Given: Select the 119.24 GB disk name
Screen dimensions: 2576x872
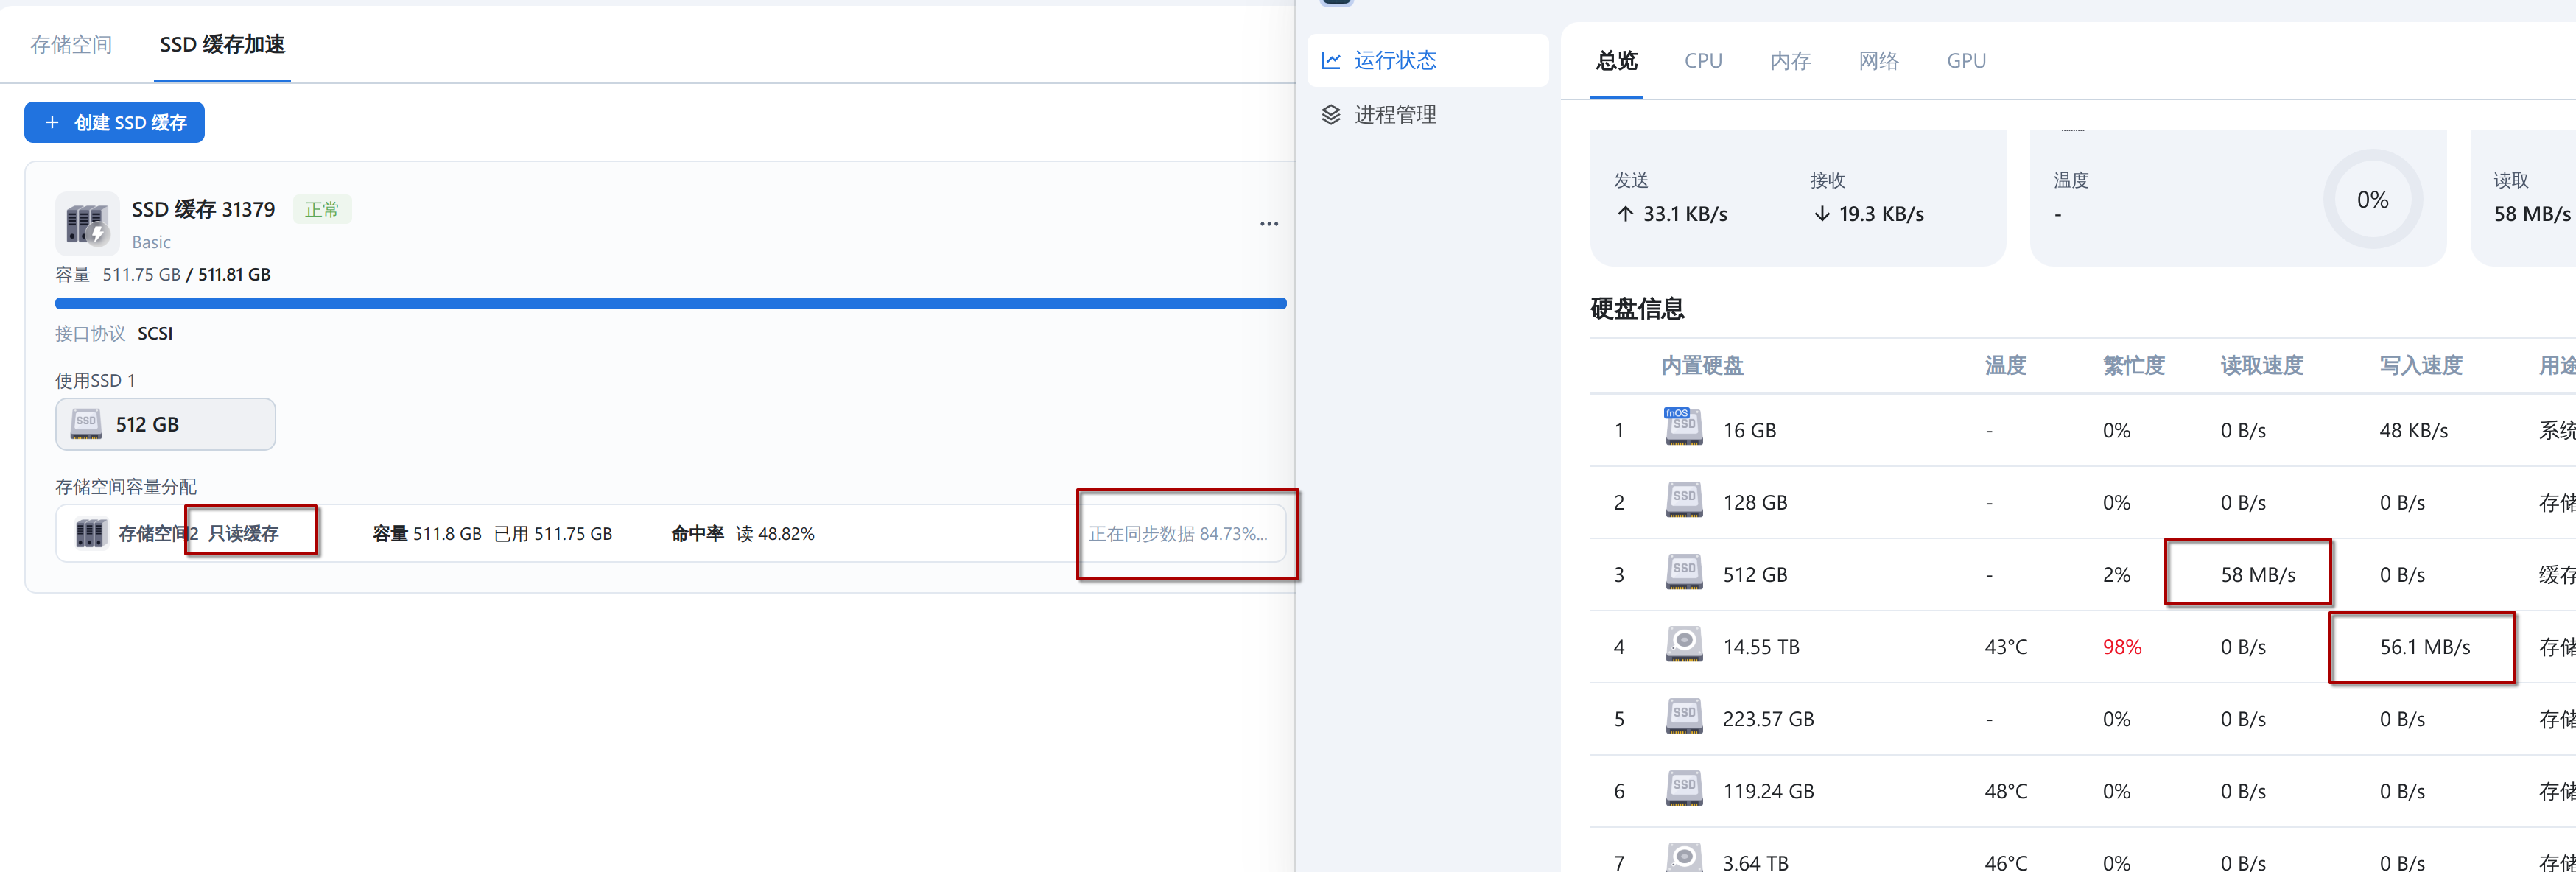Looking at the screenshot, I should click(x=1767, y=791).
